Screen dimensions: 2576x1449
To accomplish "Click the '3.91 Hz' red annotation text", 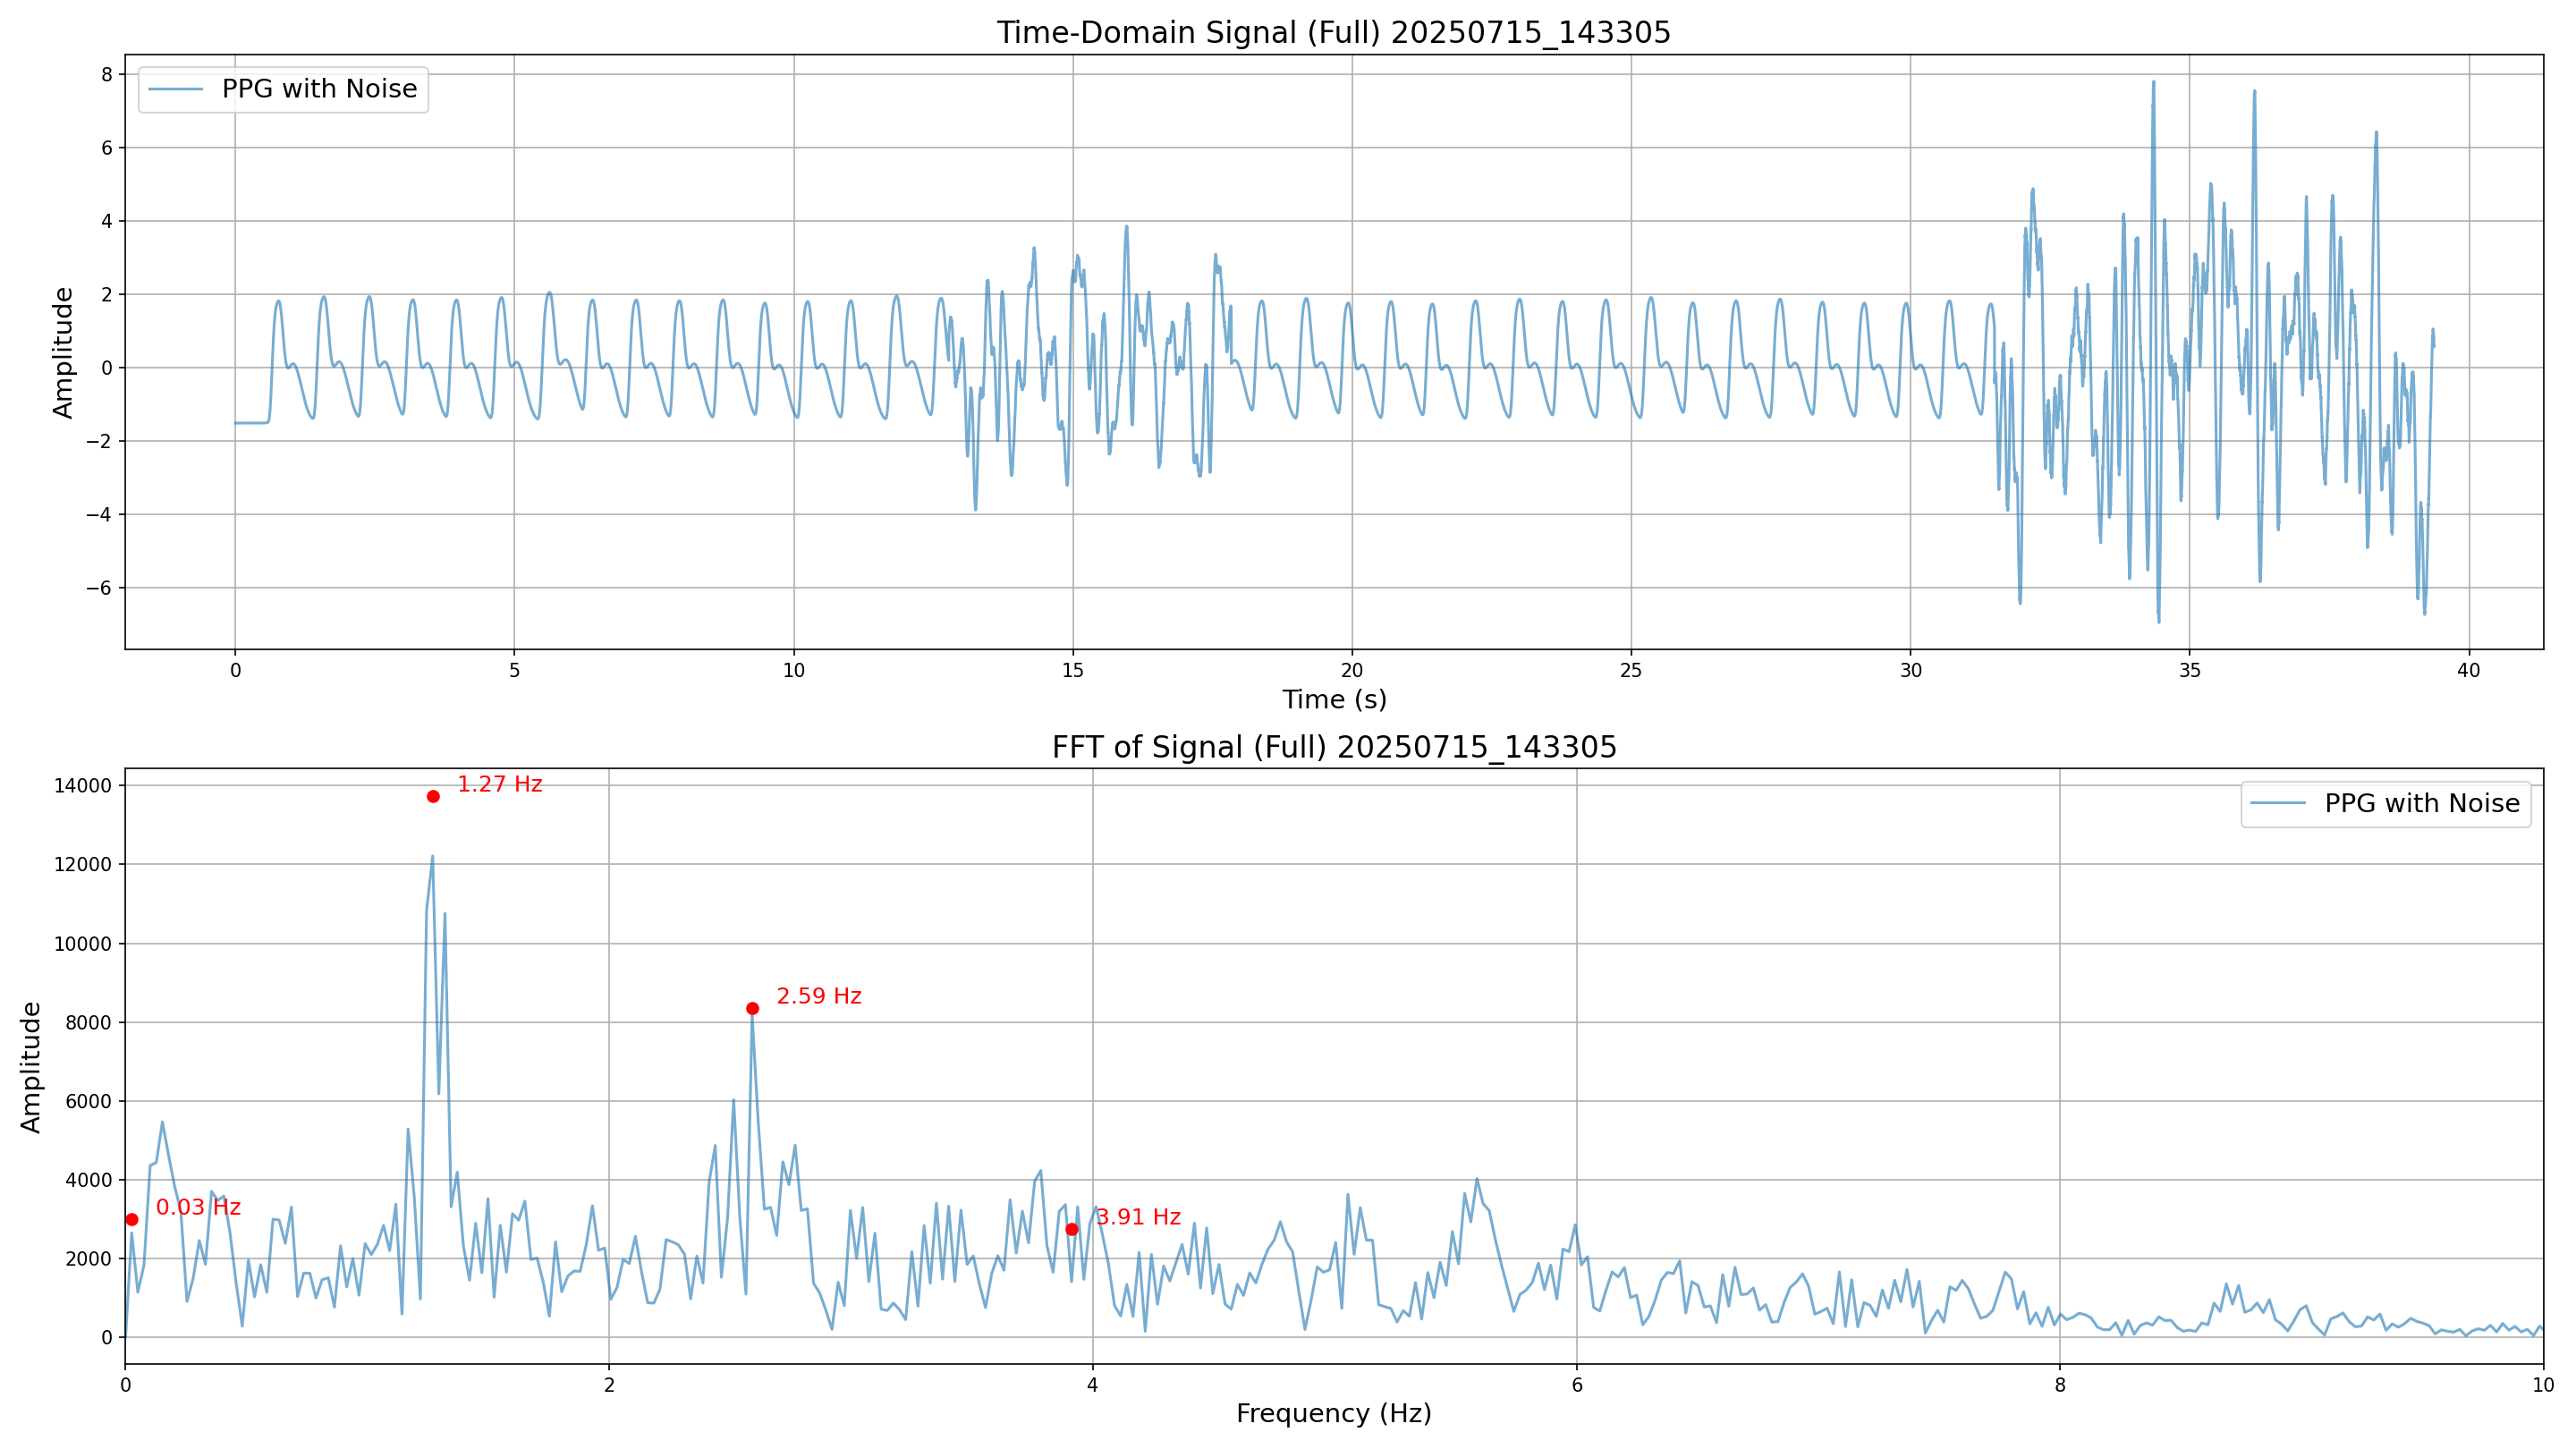I will coord(1139,1217).
